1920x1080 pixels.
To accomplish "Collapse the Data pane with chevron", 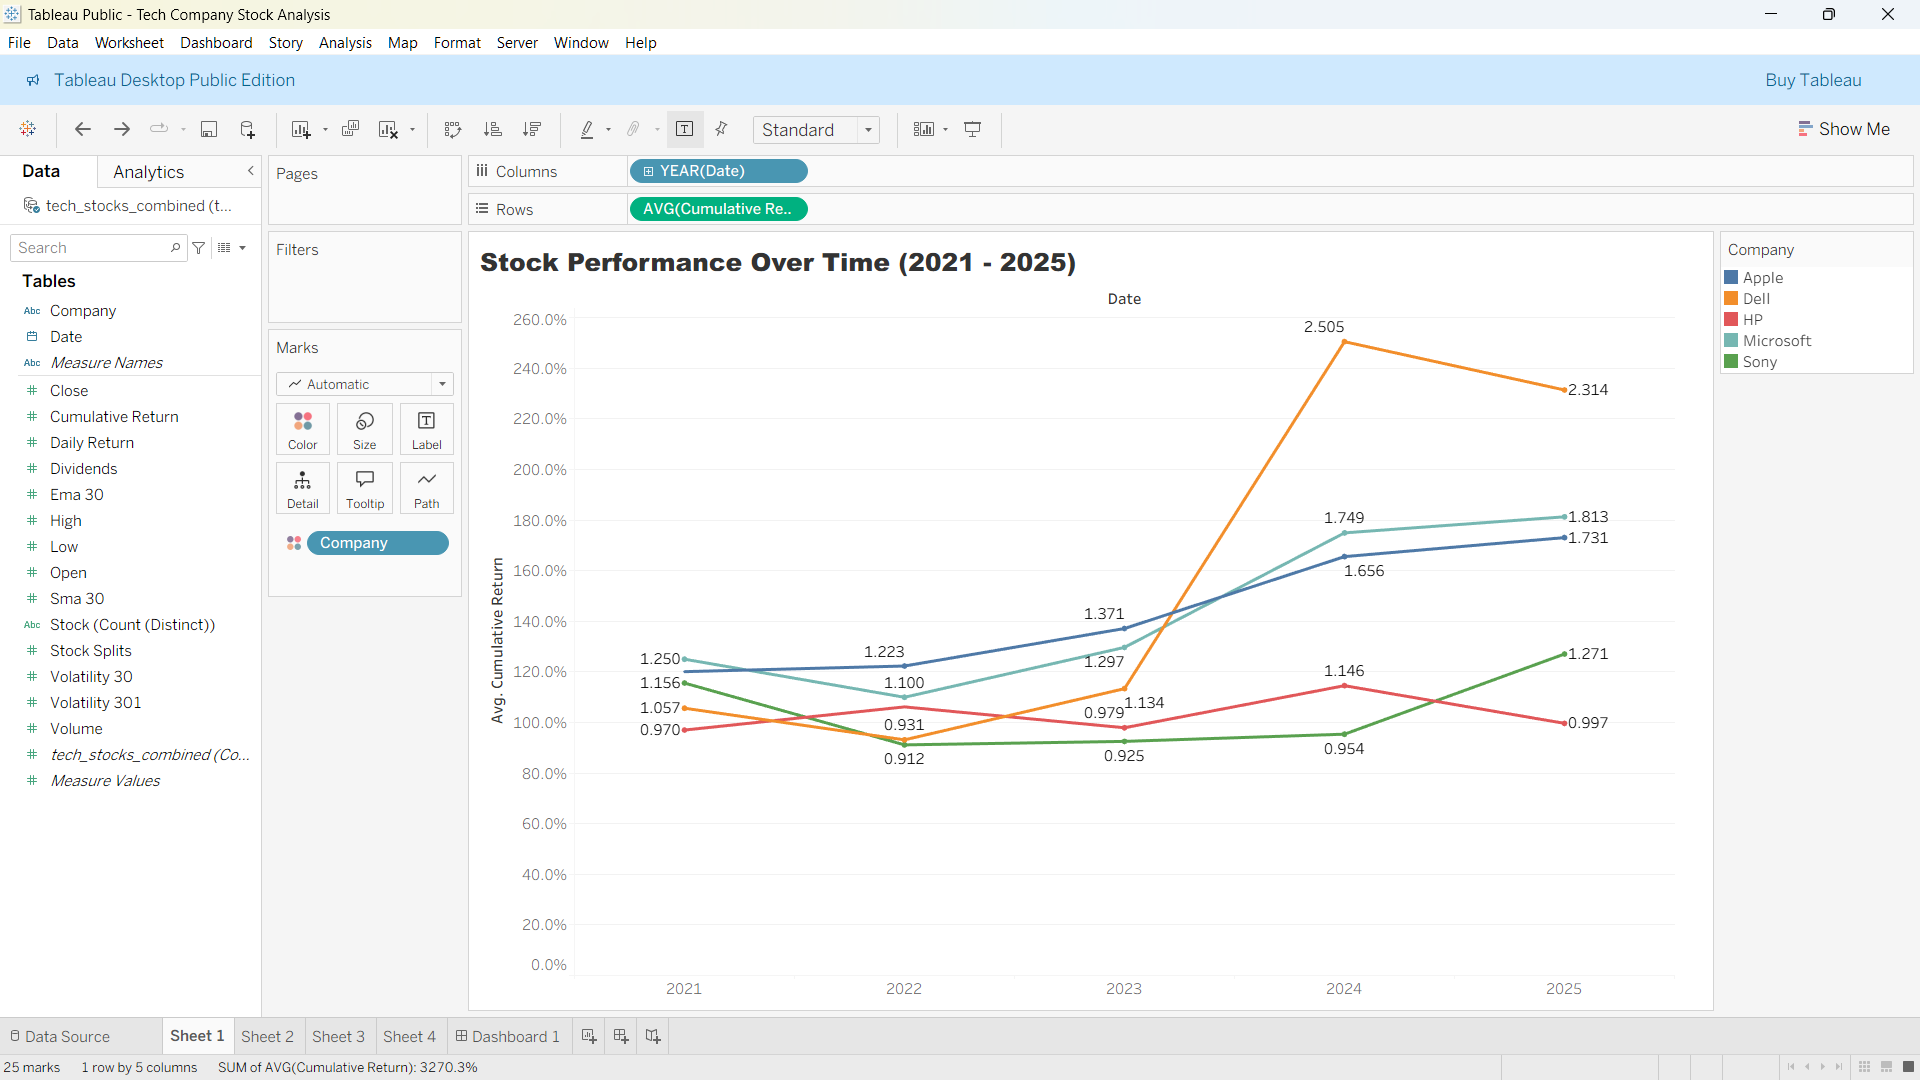I will coord(250,171).
